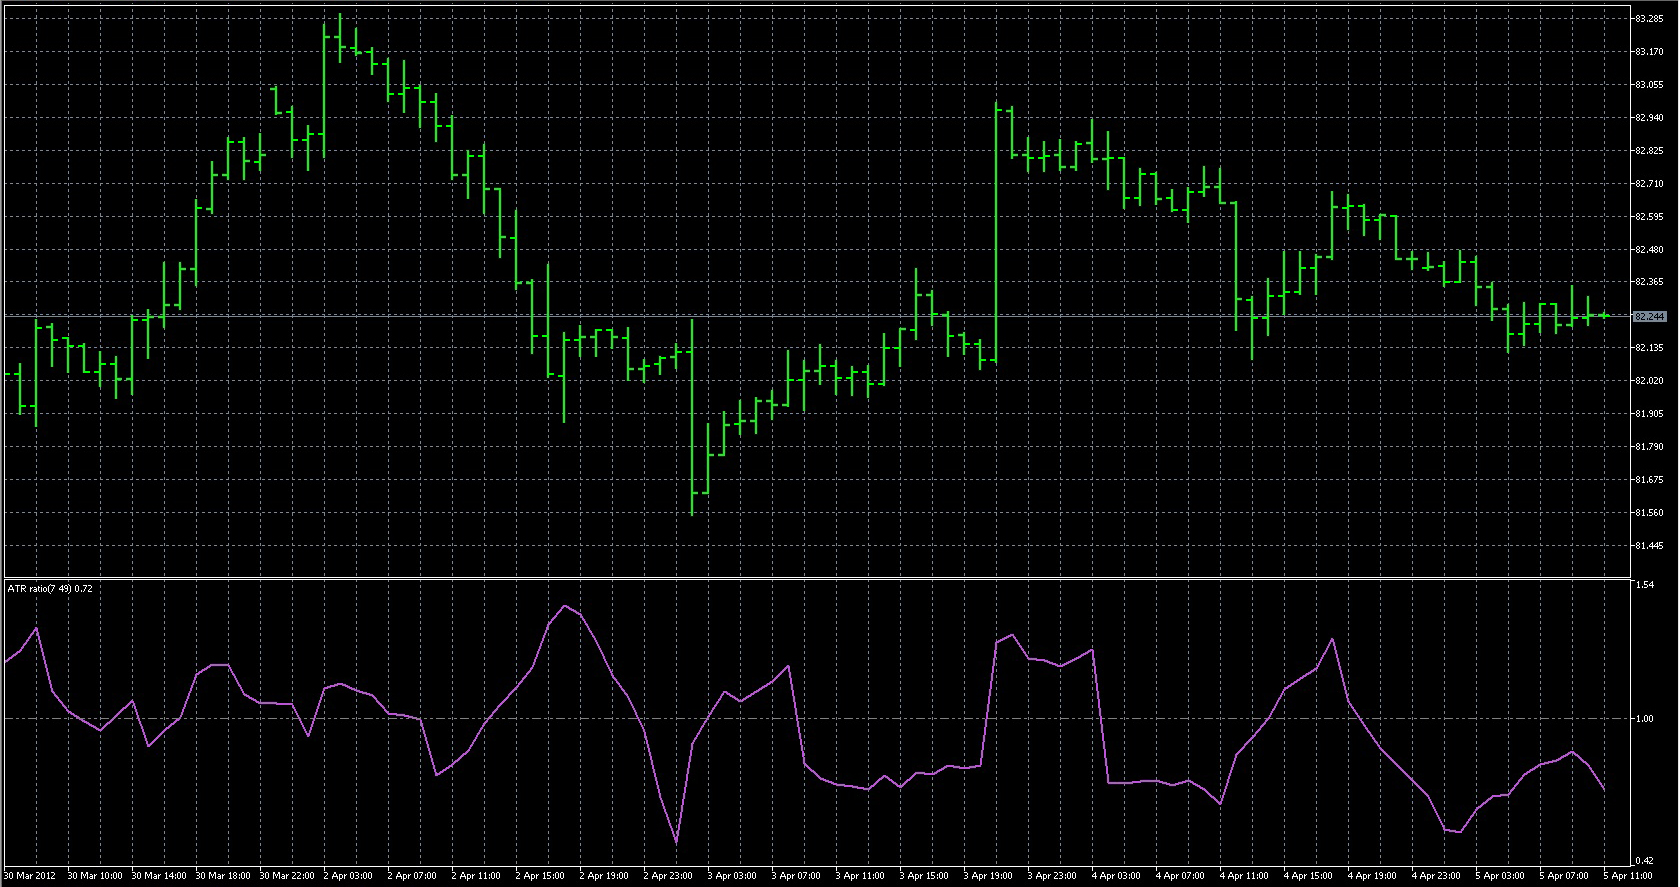Image resolution: width=1680 pixels, height=887 pixels.
Task: Click the ATR ratio(7 49) indicator label
Action: [50, 588]
